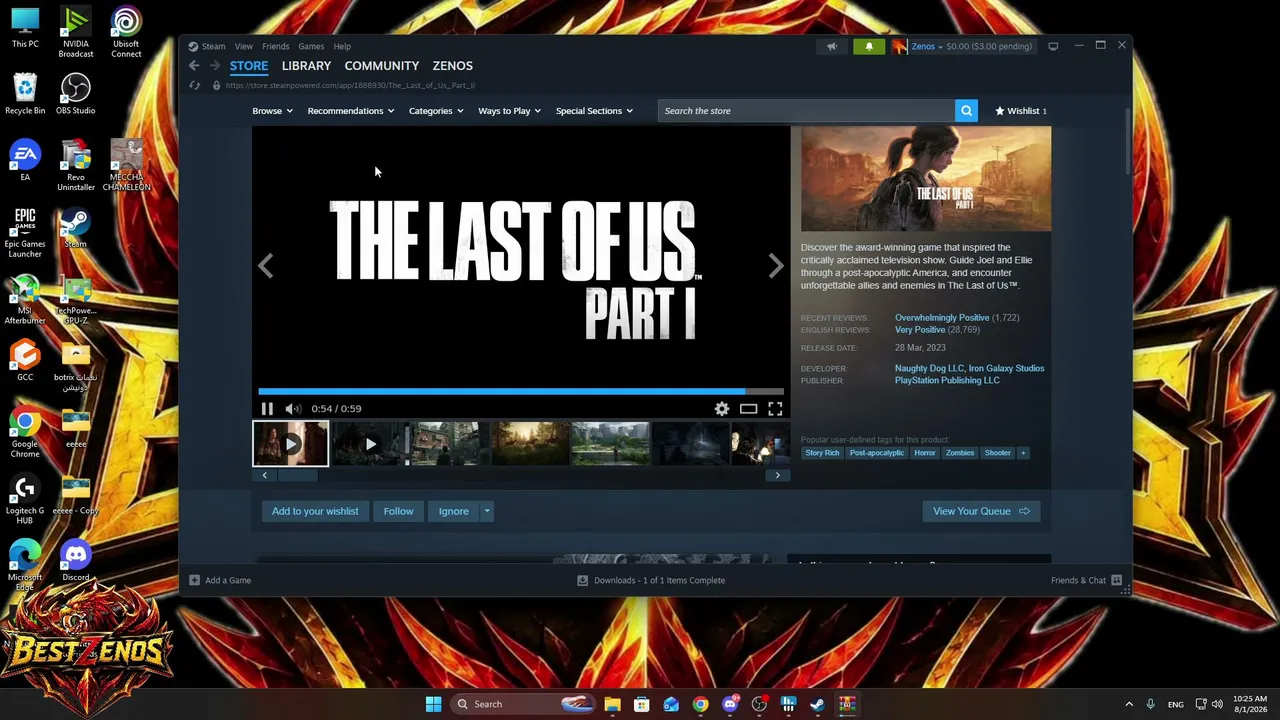This screenshot has height=720, width=1280.
Task: Open Friends & Chat icon
Action: click(x=1116, y=580)
